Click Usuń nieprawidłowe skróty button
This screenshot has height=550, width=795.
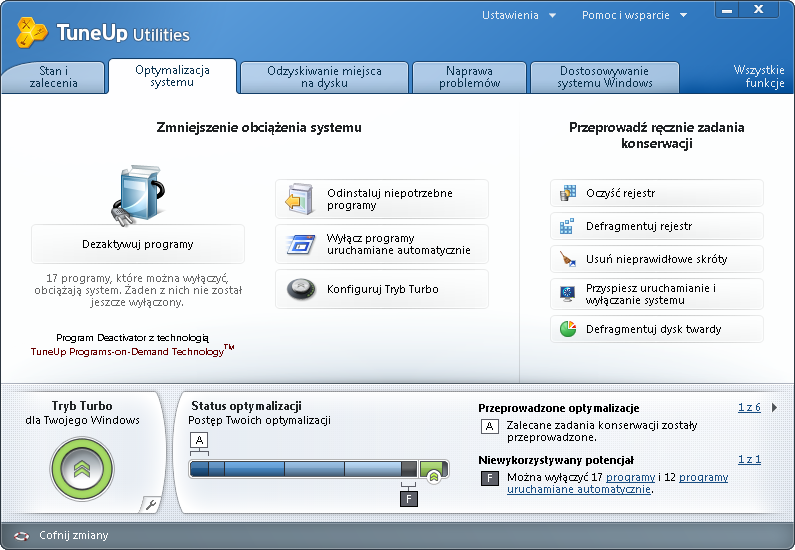[657, 259]
